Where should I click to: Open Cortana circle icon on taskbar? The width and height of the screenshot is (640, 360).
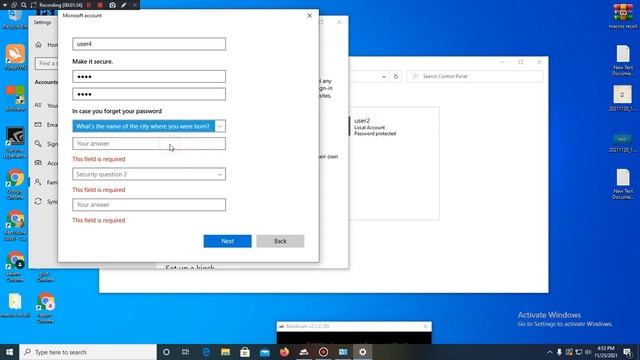pos(166,352)
